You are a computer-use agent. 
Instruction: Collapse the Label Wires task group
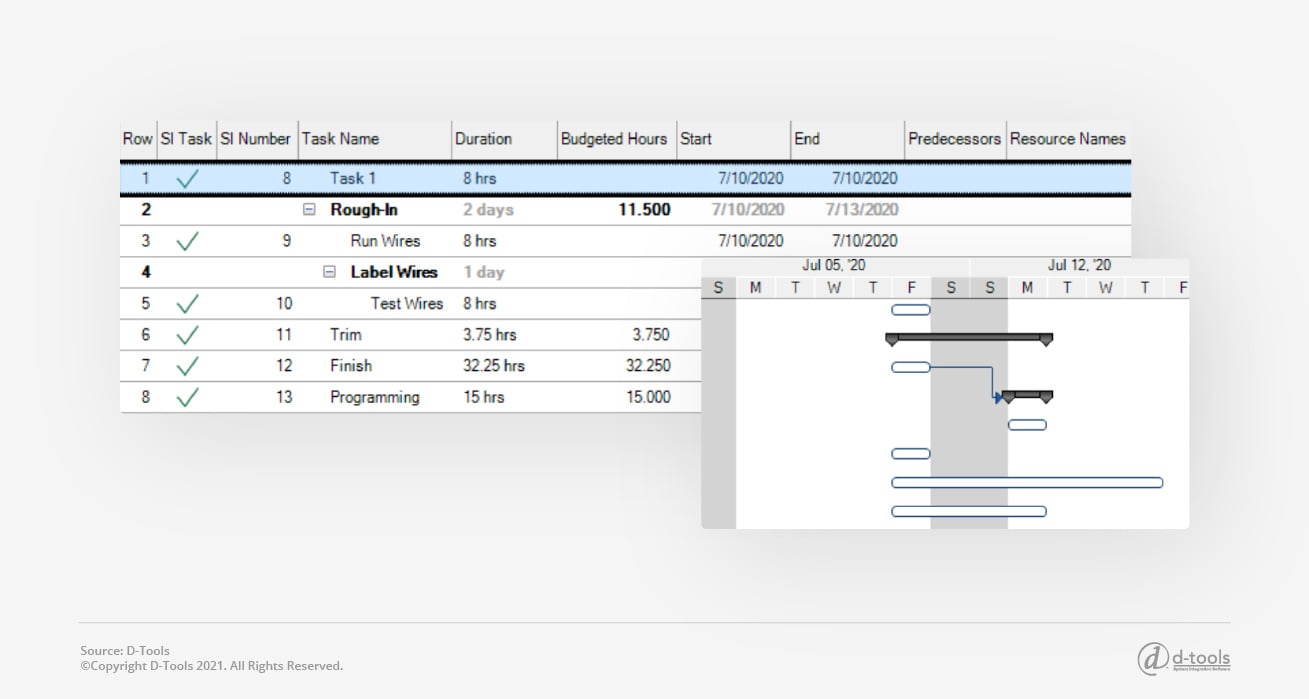point(329,272)
